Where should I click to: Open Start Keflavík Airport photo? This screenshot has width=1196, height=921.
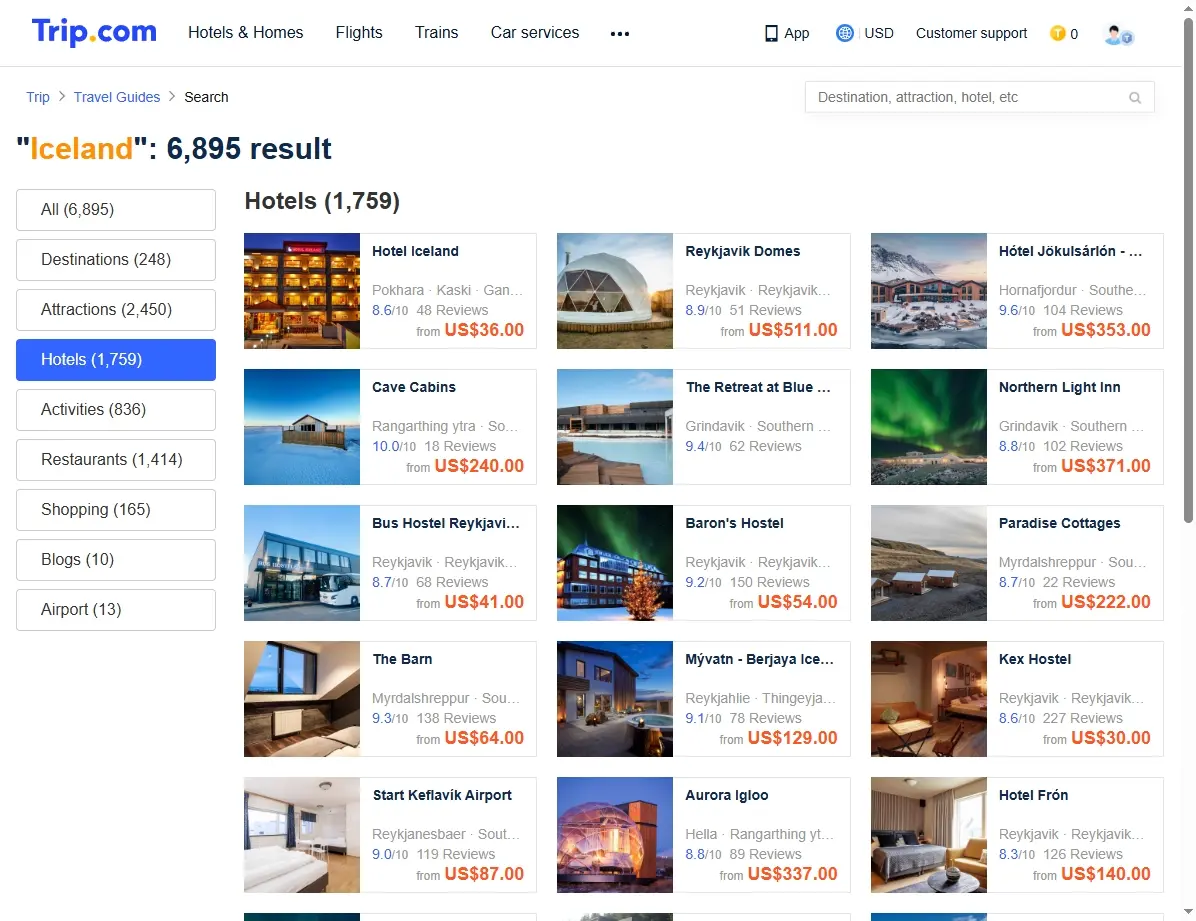pos(302,835)
